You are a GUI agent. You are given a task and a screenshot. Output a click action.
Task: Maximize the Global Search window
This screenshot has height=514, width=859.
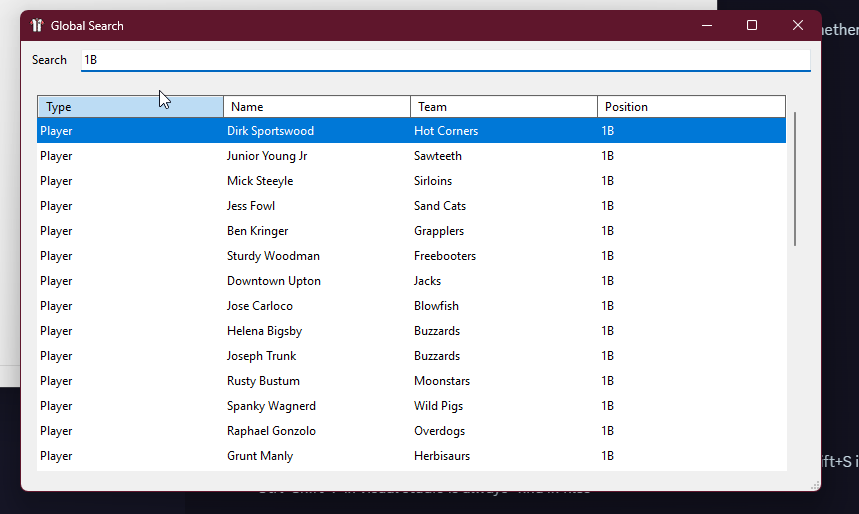pos(752,26)
